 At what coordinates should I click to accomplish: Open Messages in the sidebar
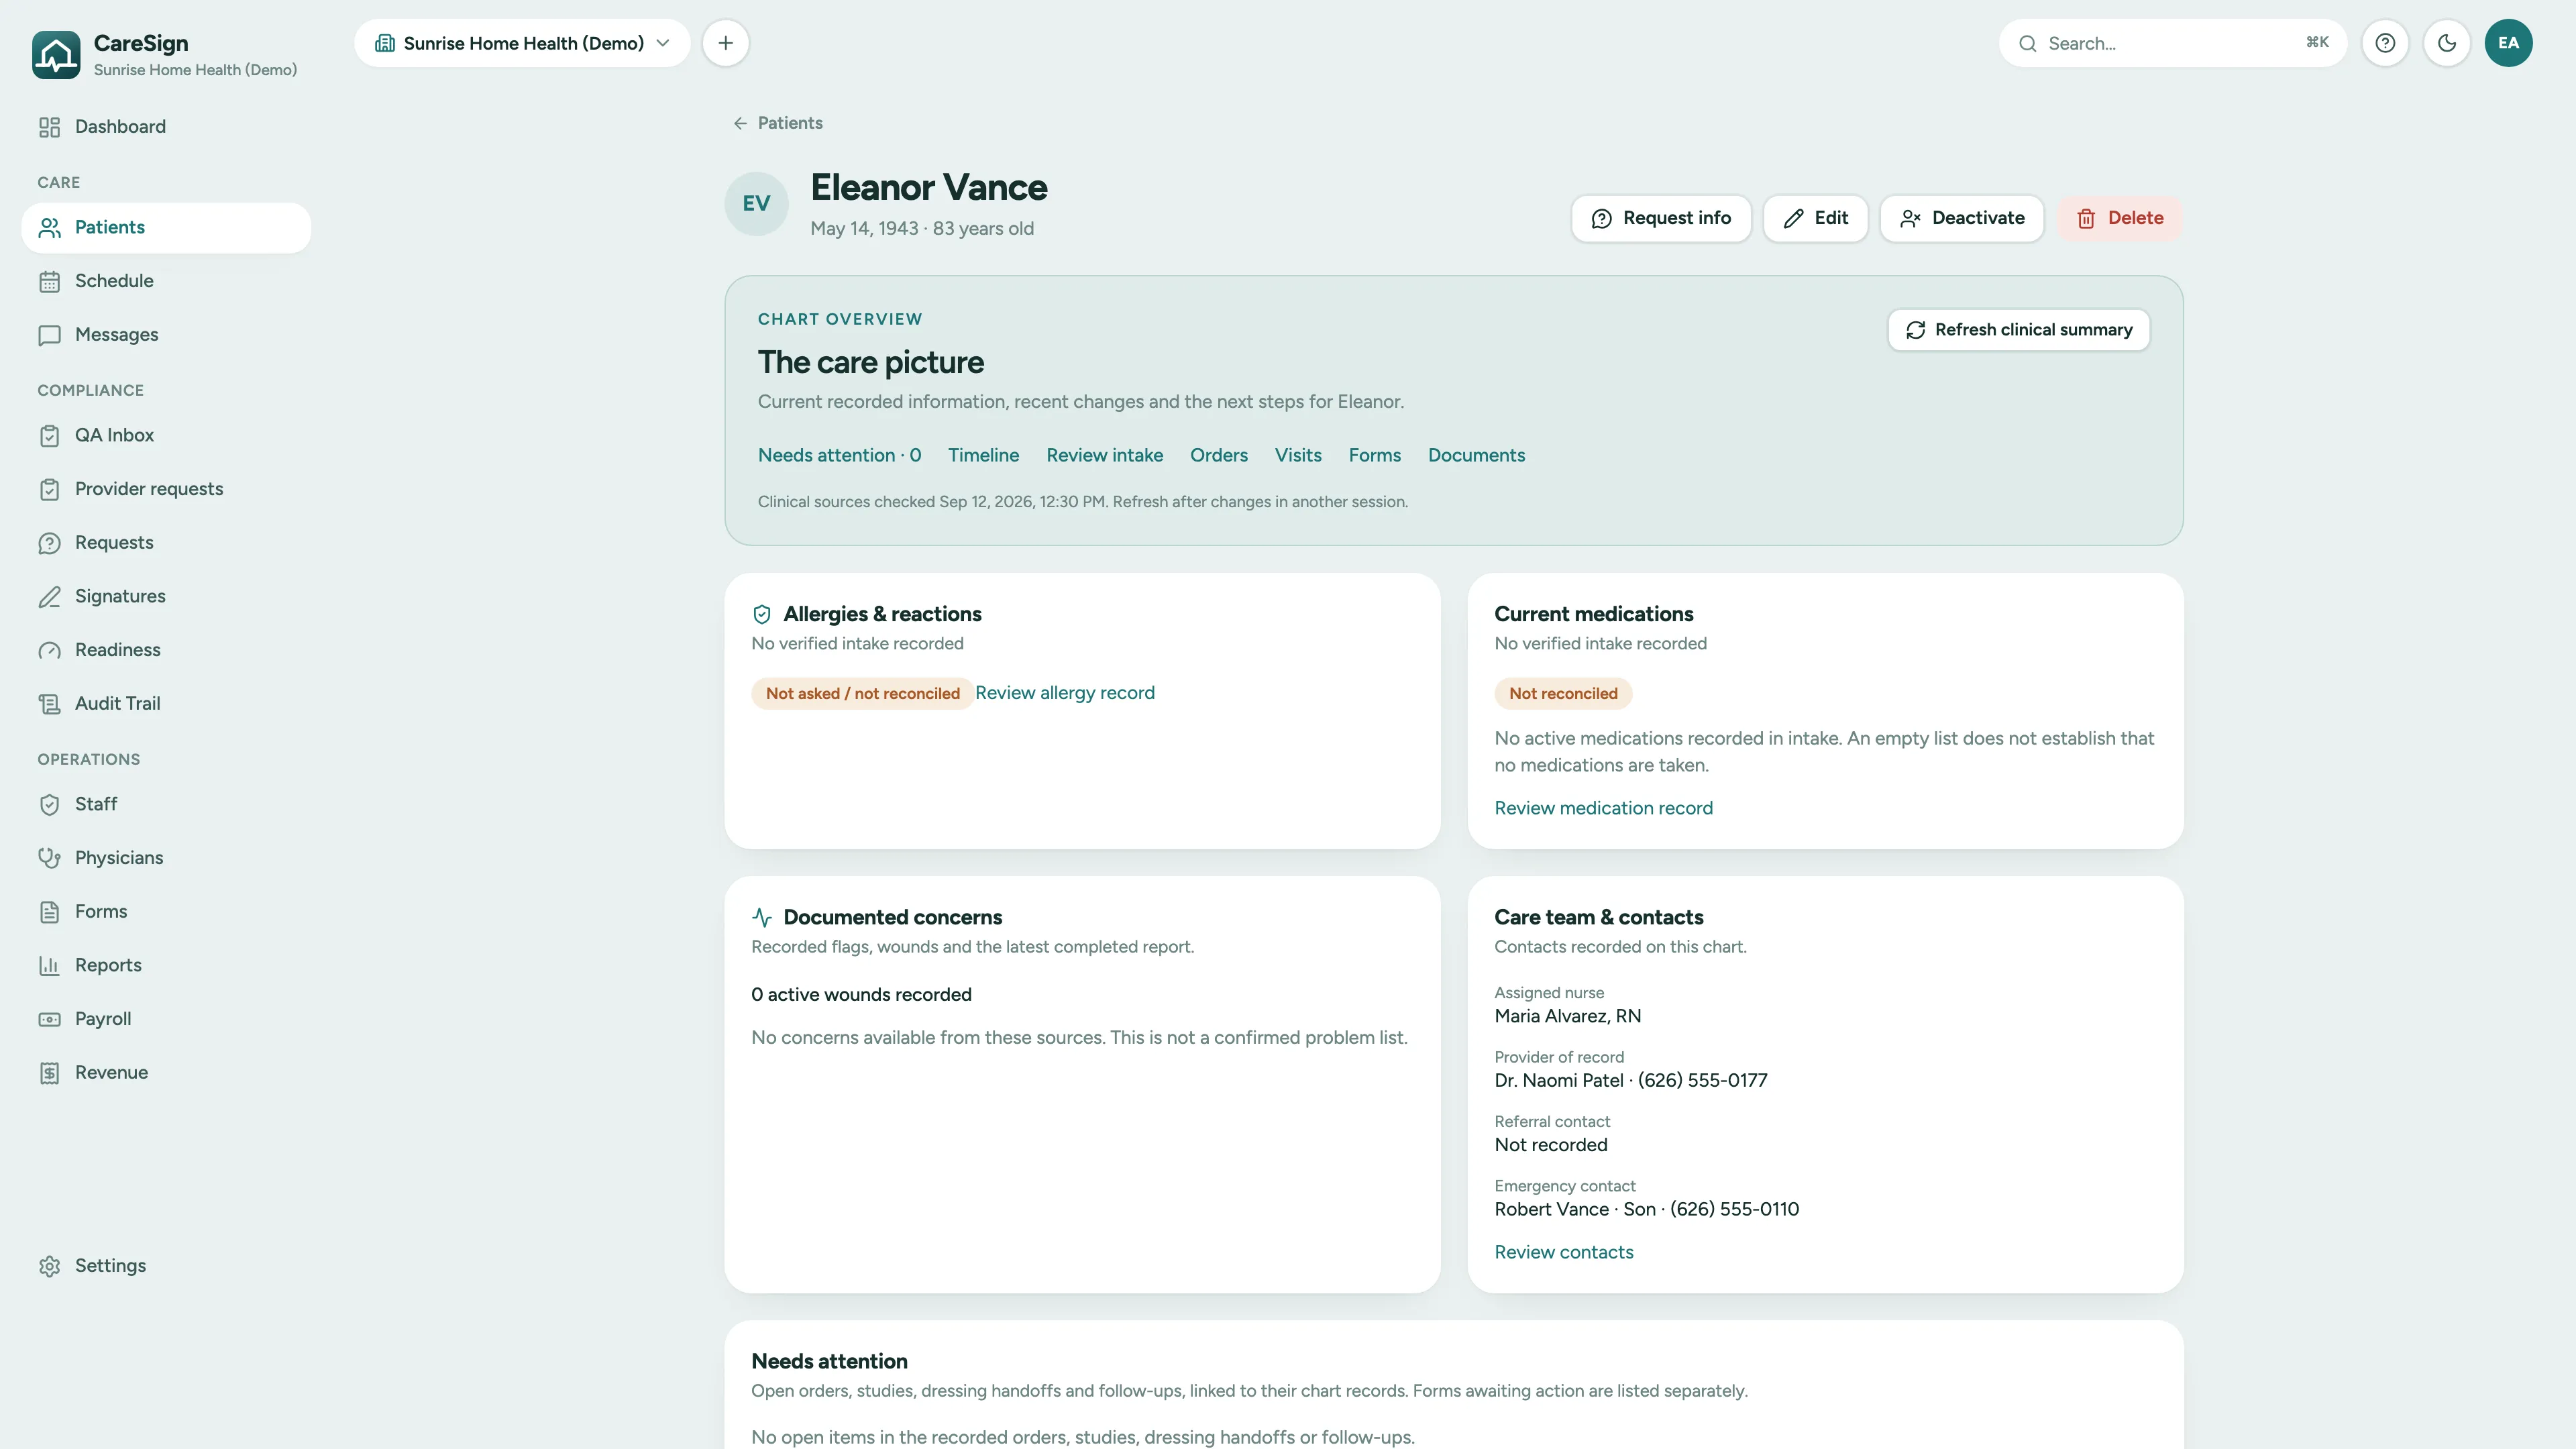[x=166, y=335]
